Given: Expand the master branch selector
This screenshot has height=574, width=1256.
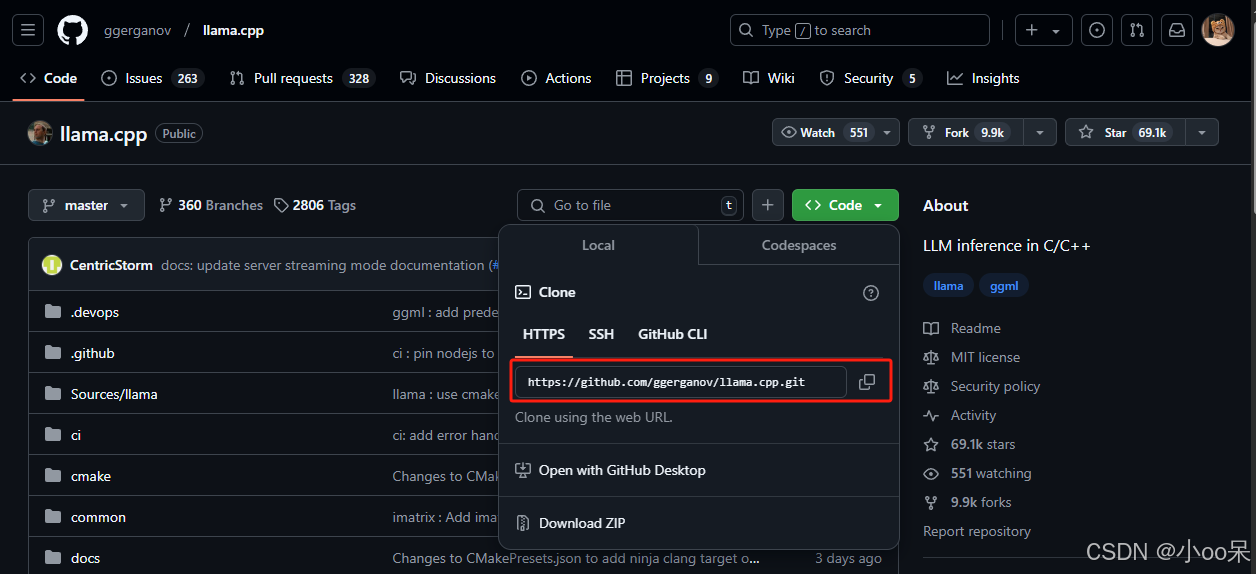Looking at the screenshot, I should click(86, 205).
